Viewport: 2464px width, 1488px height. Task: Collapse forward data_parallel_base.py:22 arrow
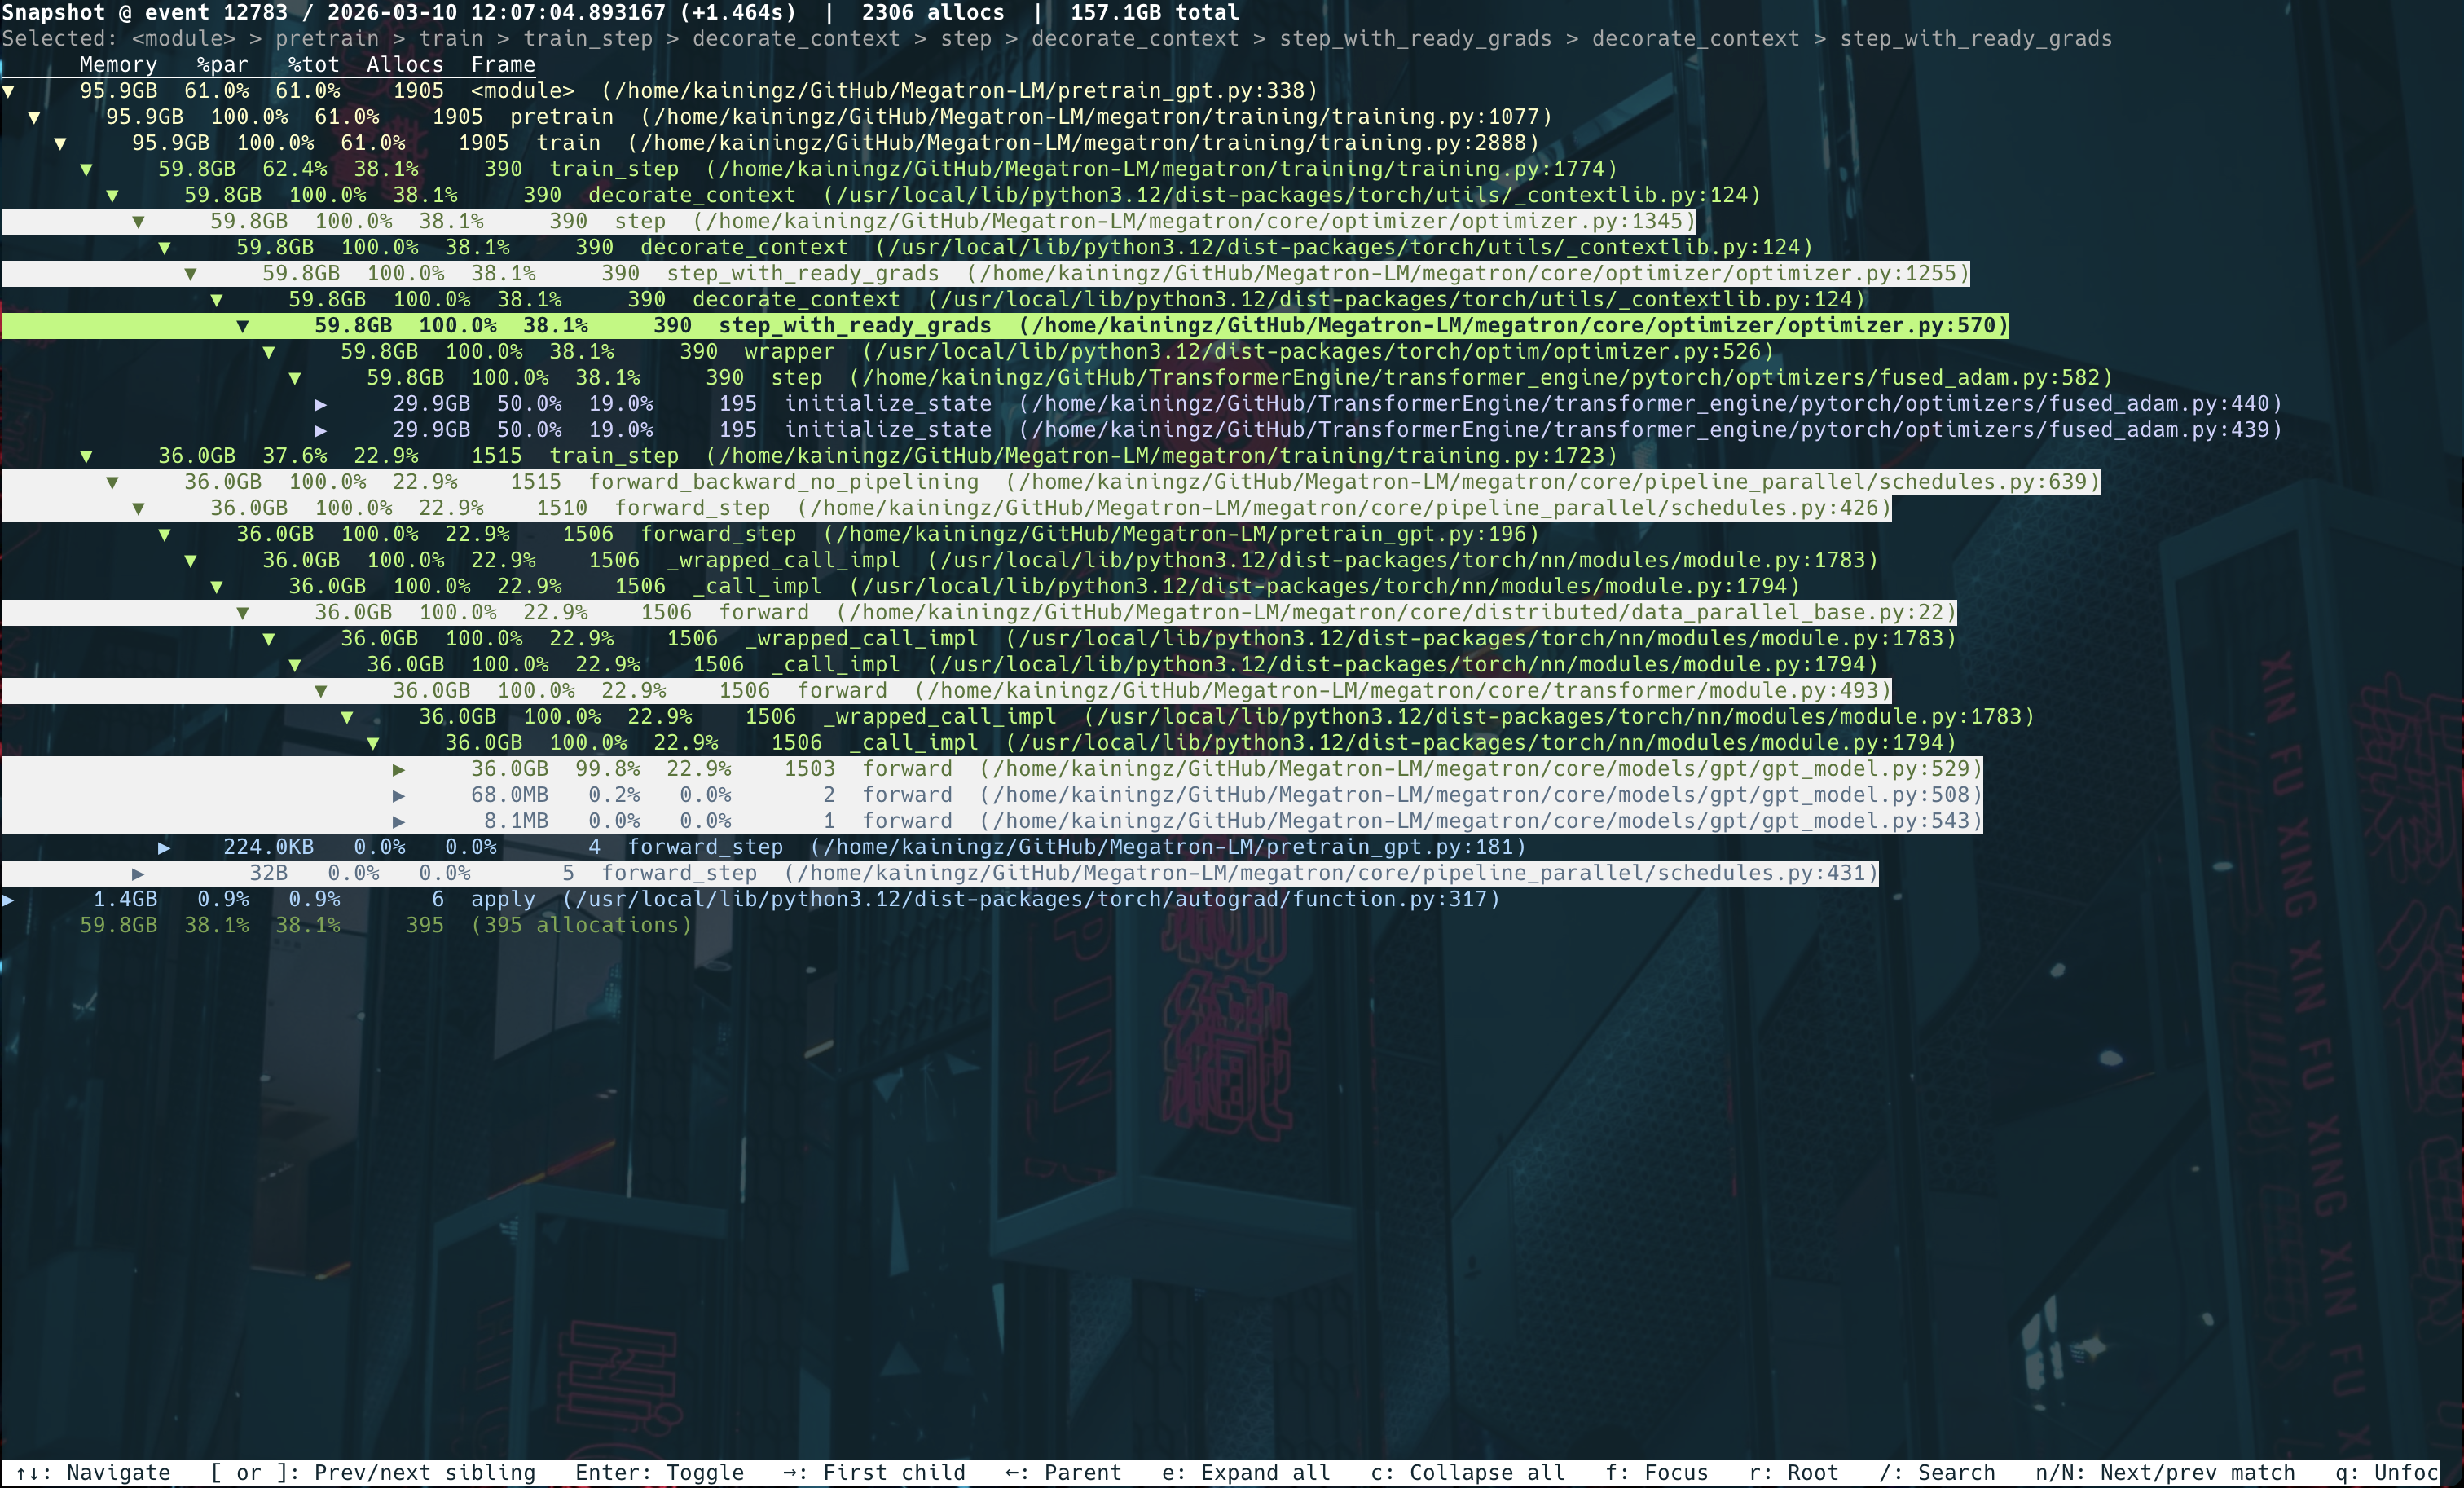(x=242, y=612)
